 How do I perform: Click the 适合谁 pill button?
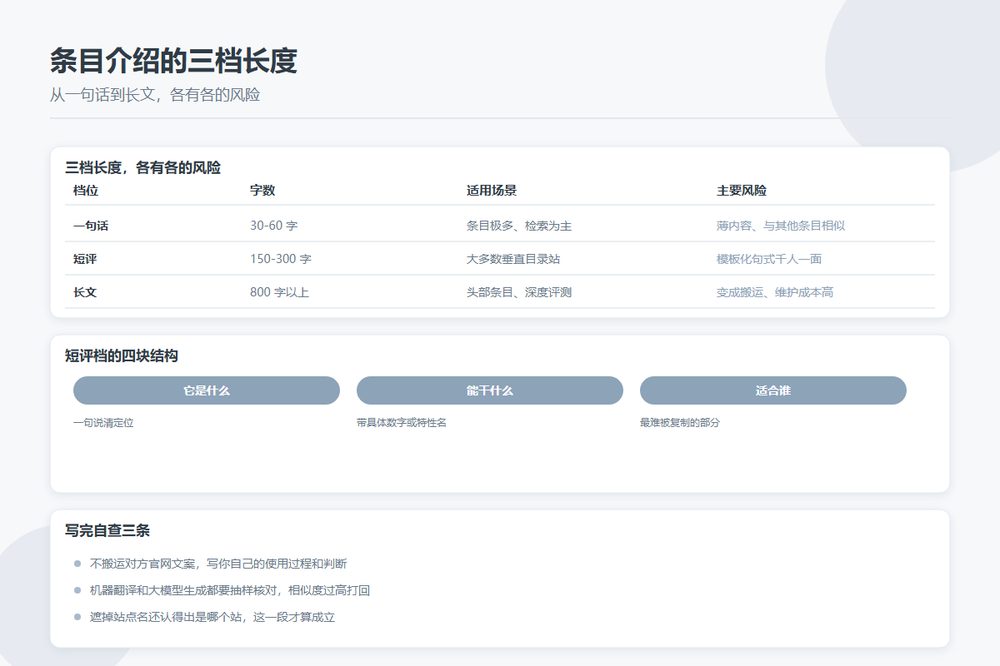coord(773,390)
